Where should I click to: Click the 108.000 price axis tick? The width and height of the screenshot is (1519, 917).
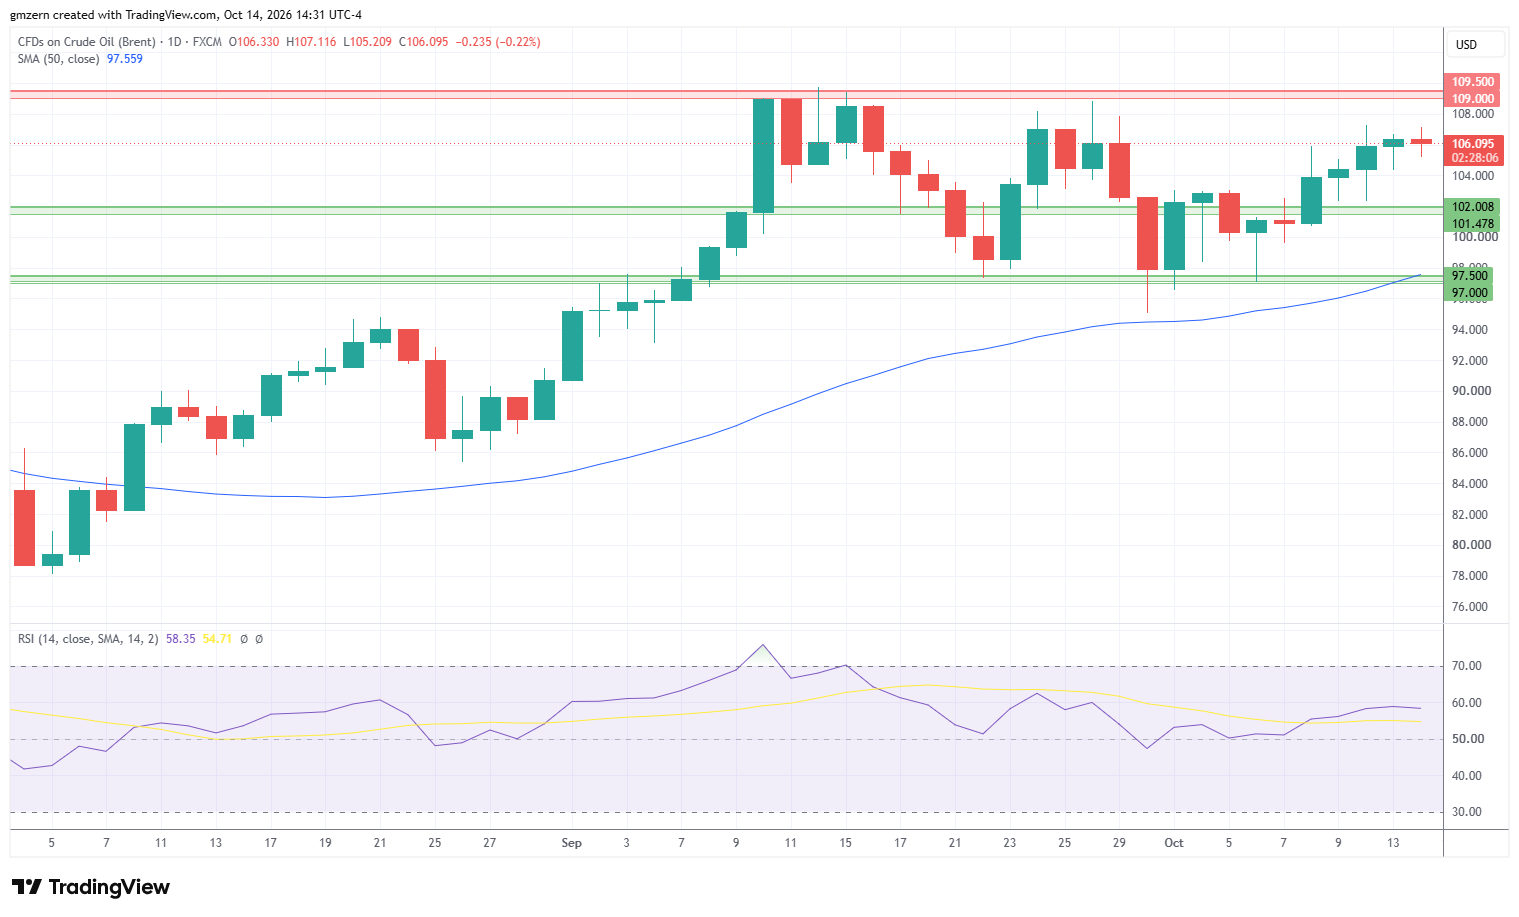tap(1473, 114)
